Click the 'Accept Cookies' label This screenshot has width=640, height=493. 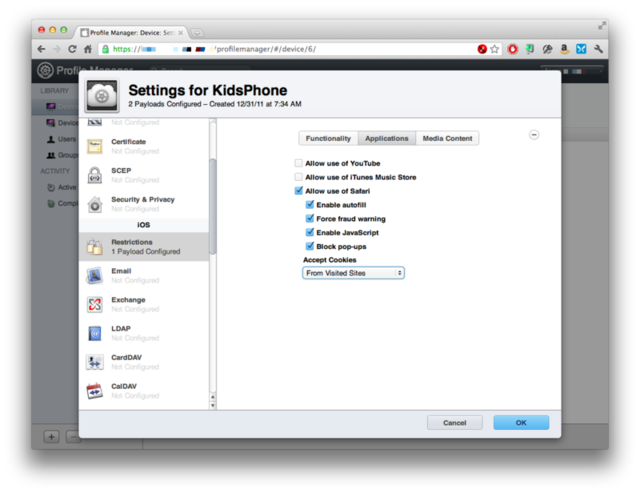click(x=329, y=260)
